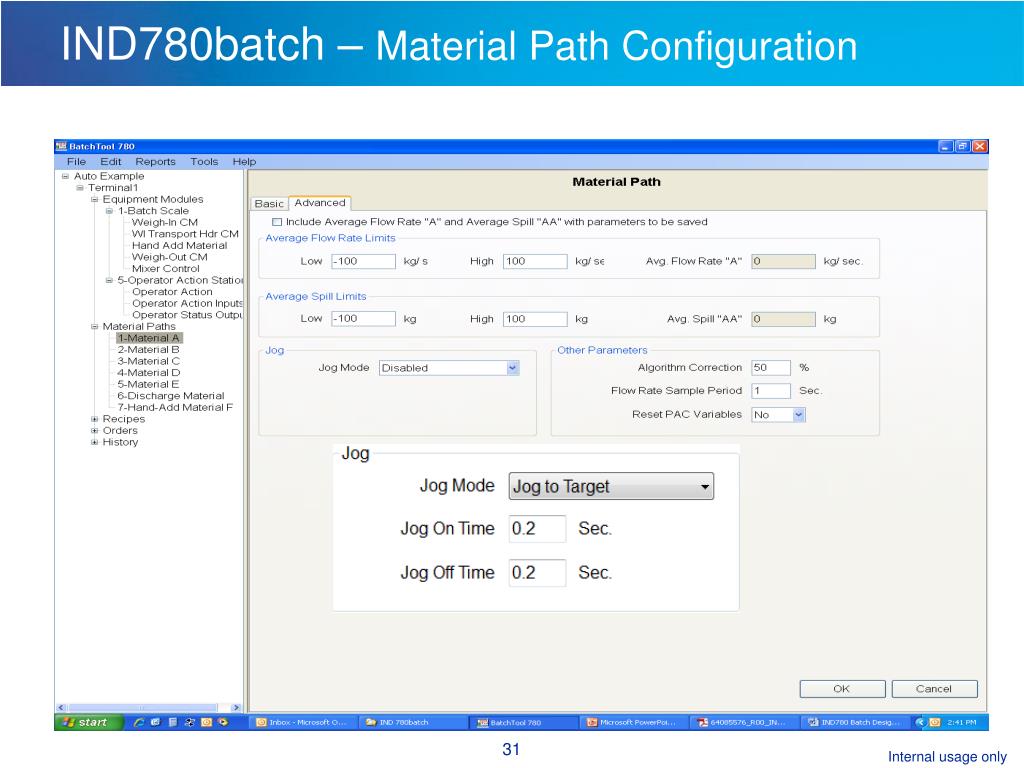The image size is (1024, 768).
Task: Switch to Microsoft PowerPoint taskbar button
Action: tap(634, 722)
